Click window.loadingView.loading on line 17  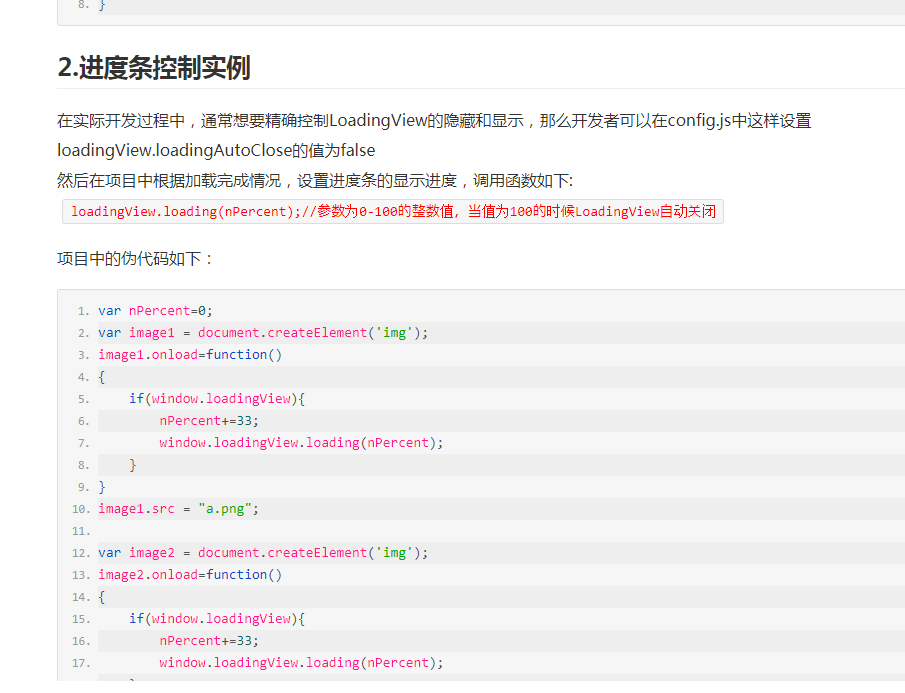click(x=259, y=662)
